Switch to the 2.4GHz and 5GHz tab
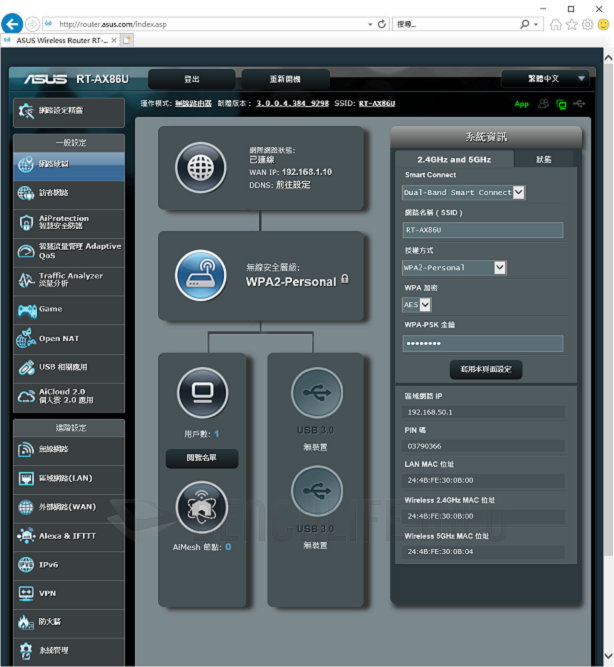This screenshot has width=614, height=667. [454, 160]
